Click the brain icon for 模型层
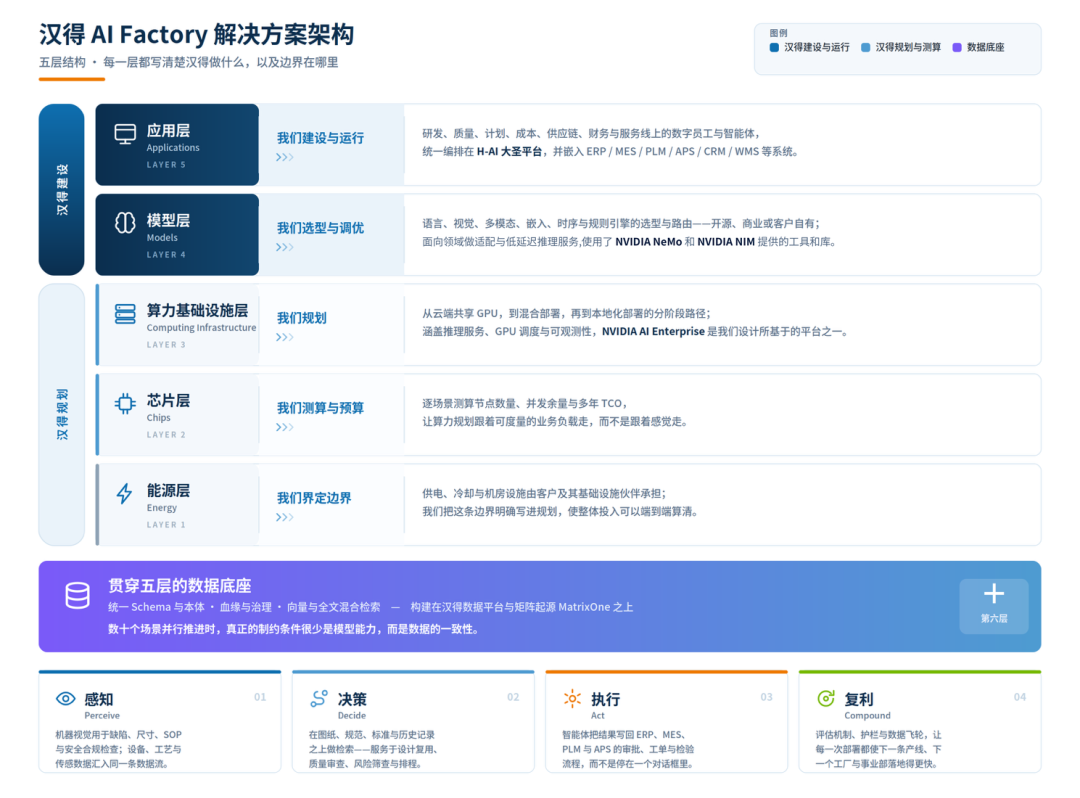The image size is (1080, 798). [x=125, y=223]
